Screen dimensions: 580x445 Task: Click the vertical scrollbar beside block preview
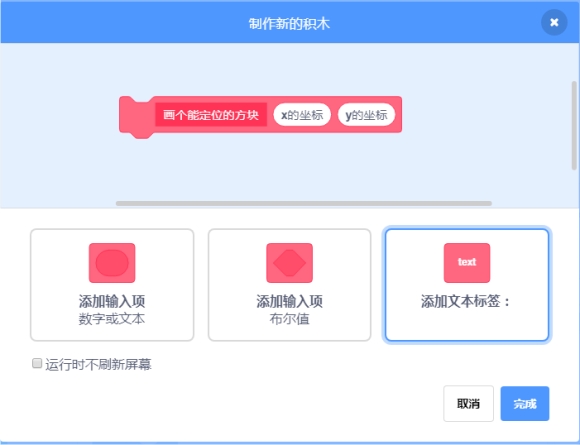click(574, 125)
